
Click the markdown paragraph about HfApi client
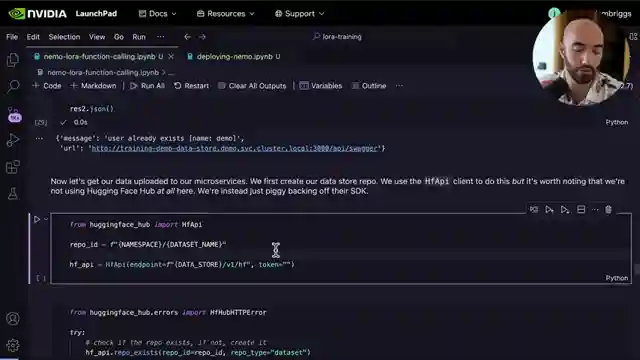click(x=338, y=186)
